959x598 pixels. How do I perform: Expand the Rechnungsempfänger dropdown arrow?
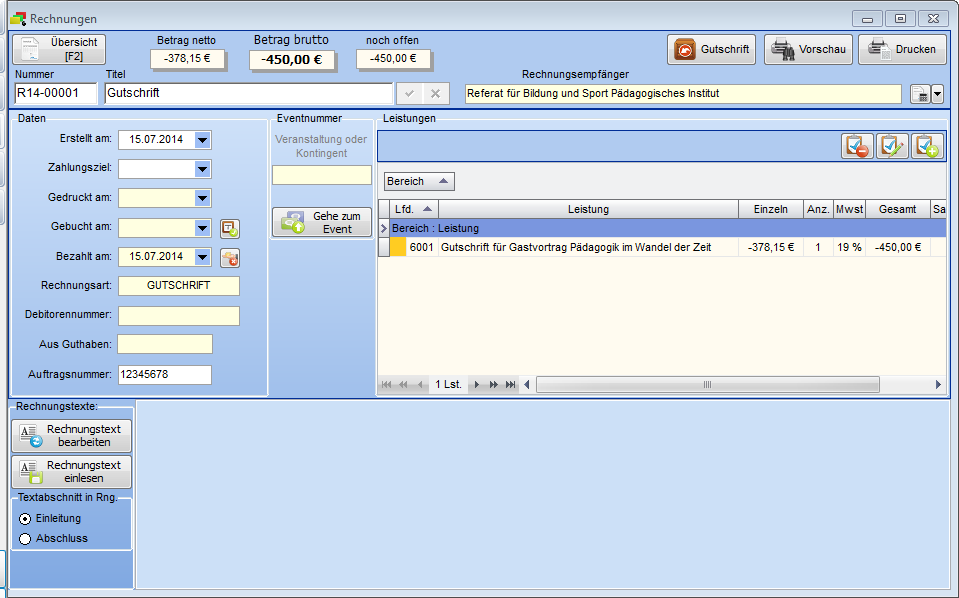pos(937,94)
